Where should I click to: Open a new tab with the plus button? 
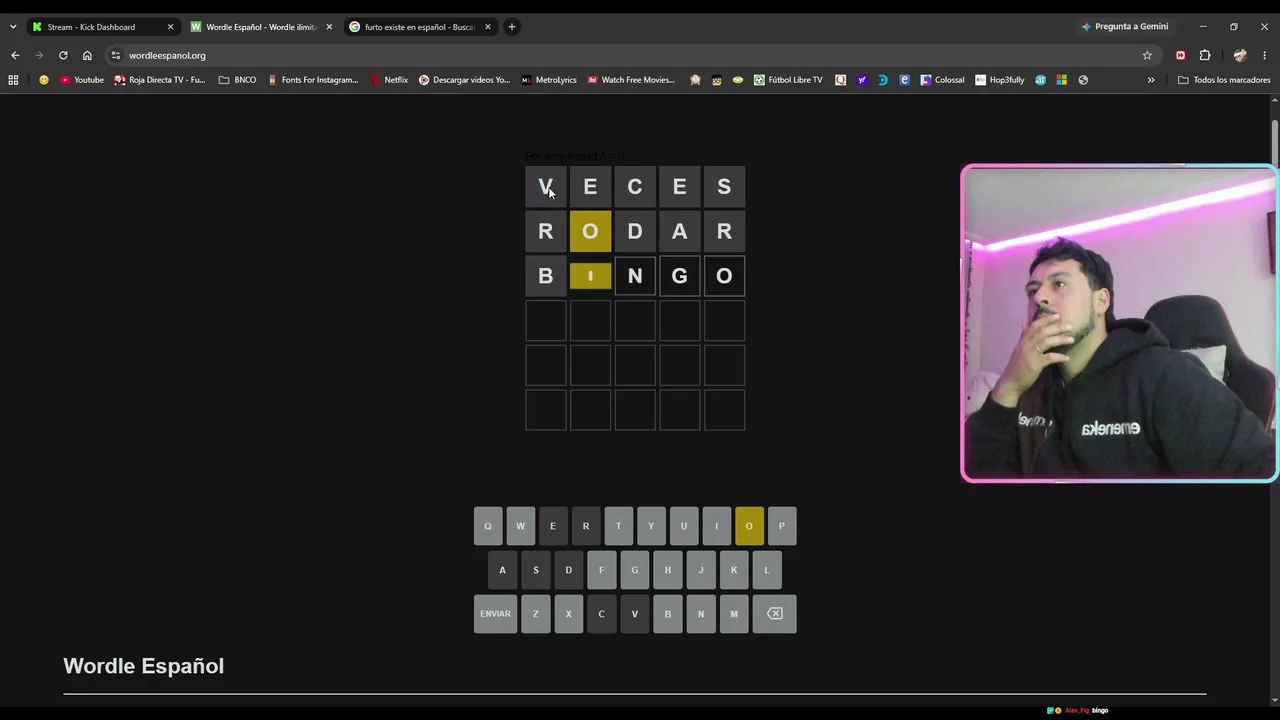[512, 27]
